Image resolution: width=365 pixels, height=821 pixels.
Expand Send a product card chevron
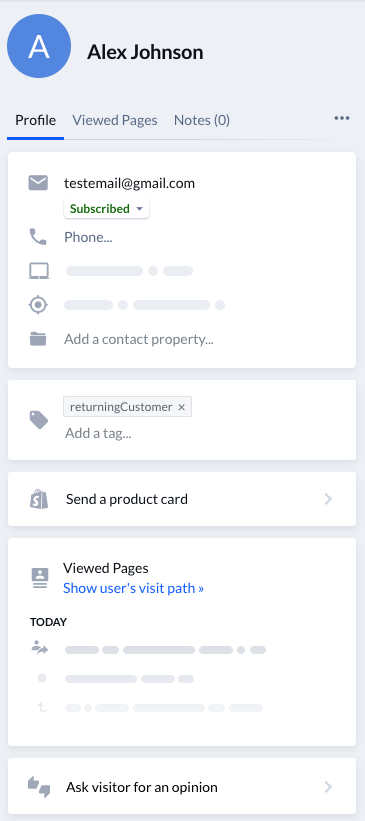[328, 499]
